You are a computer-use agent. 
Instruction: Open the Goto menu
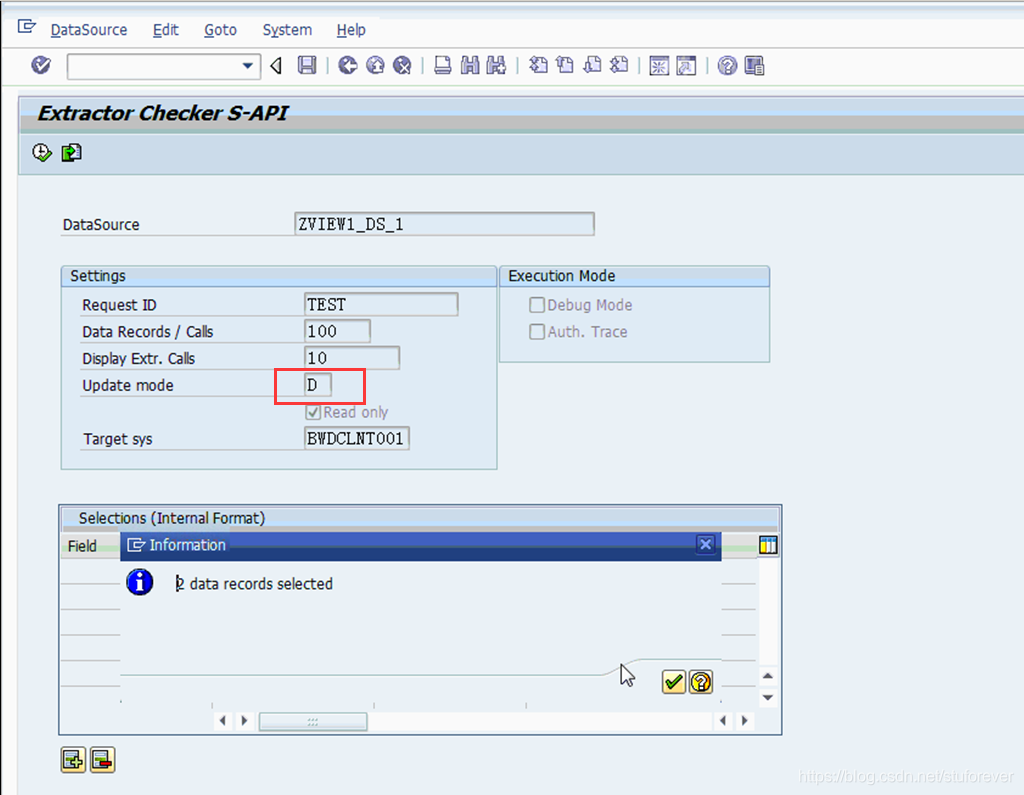(x=220, y=30)
